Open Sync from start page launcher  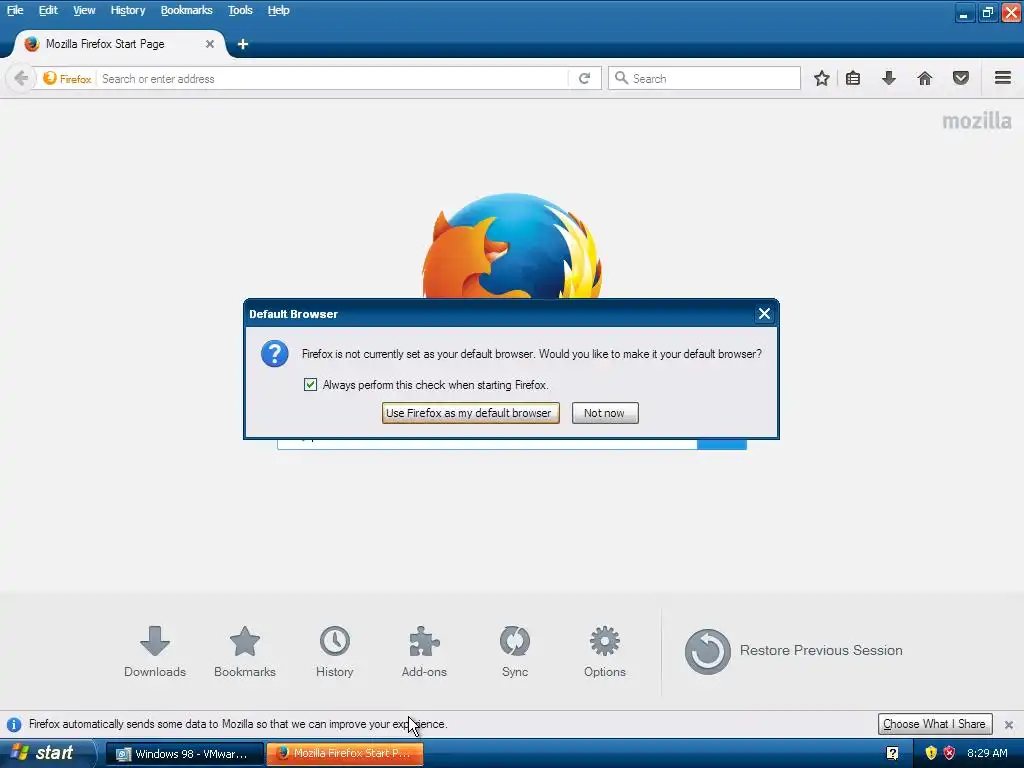(515, 652)
